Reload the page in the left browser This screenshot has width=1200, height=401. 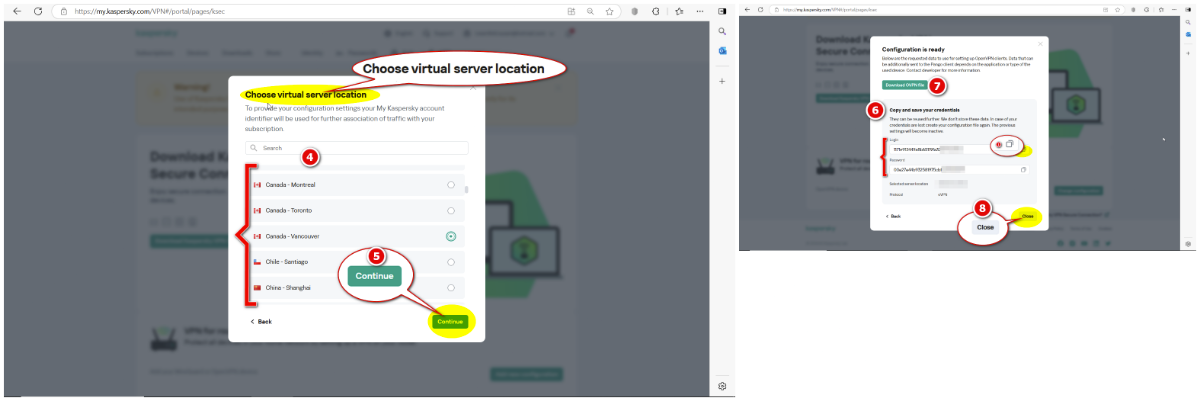[x=38, y=11]
